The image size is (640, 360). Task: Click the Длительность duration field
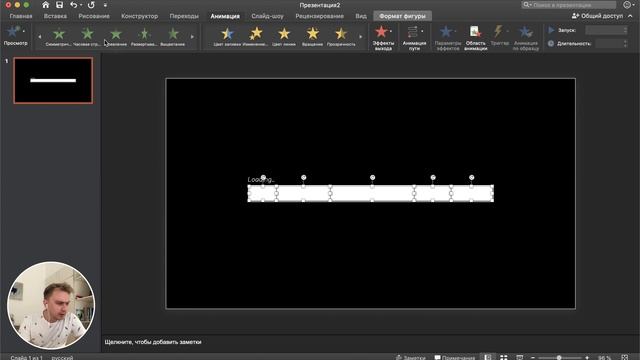(x=608, y=43)
